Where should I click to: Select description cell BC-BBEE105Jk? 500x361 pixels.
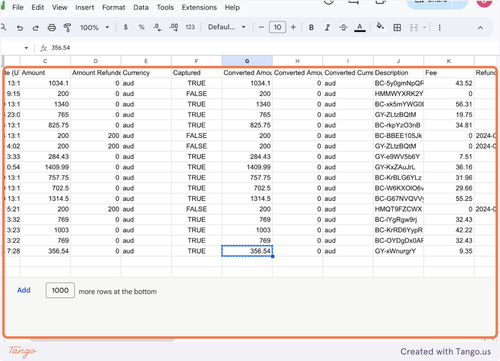(398, 136)
